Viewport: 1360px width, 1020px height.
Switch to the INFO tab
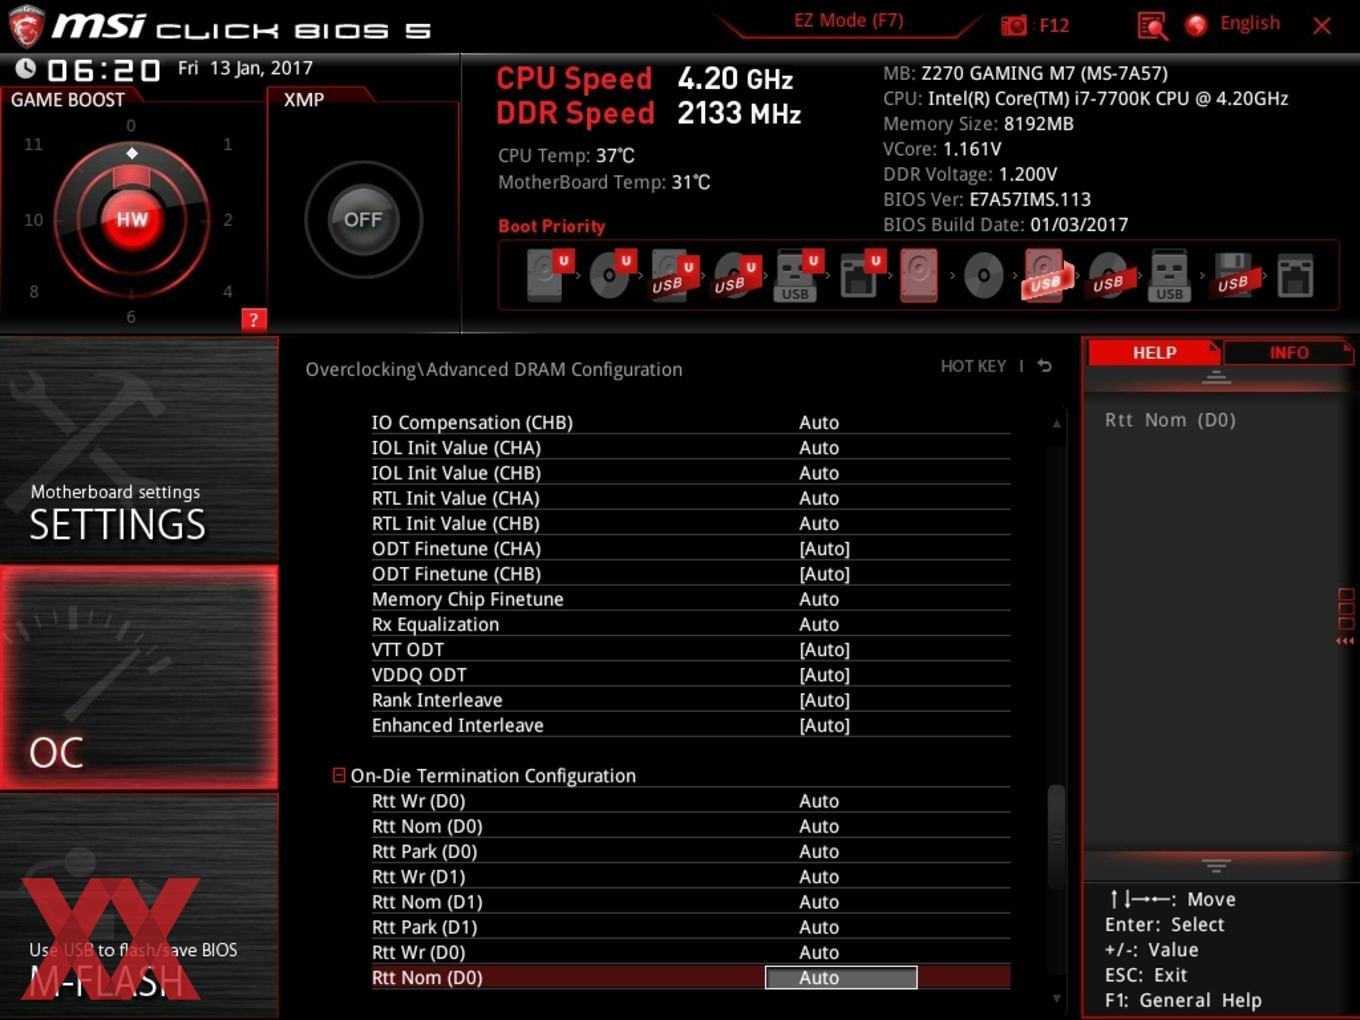[1288, 352]
